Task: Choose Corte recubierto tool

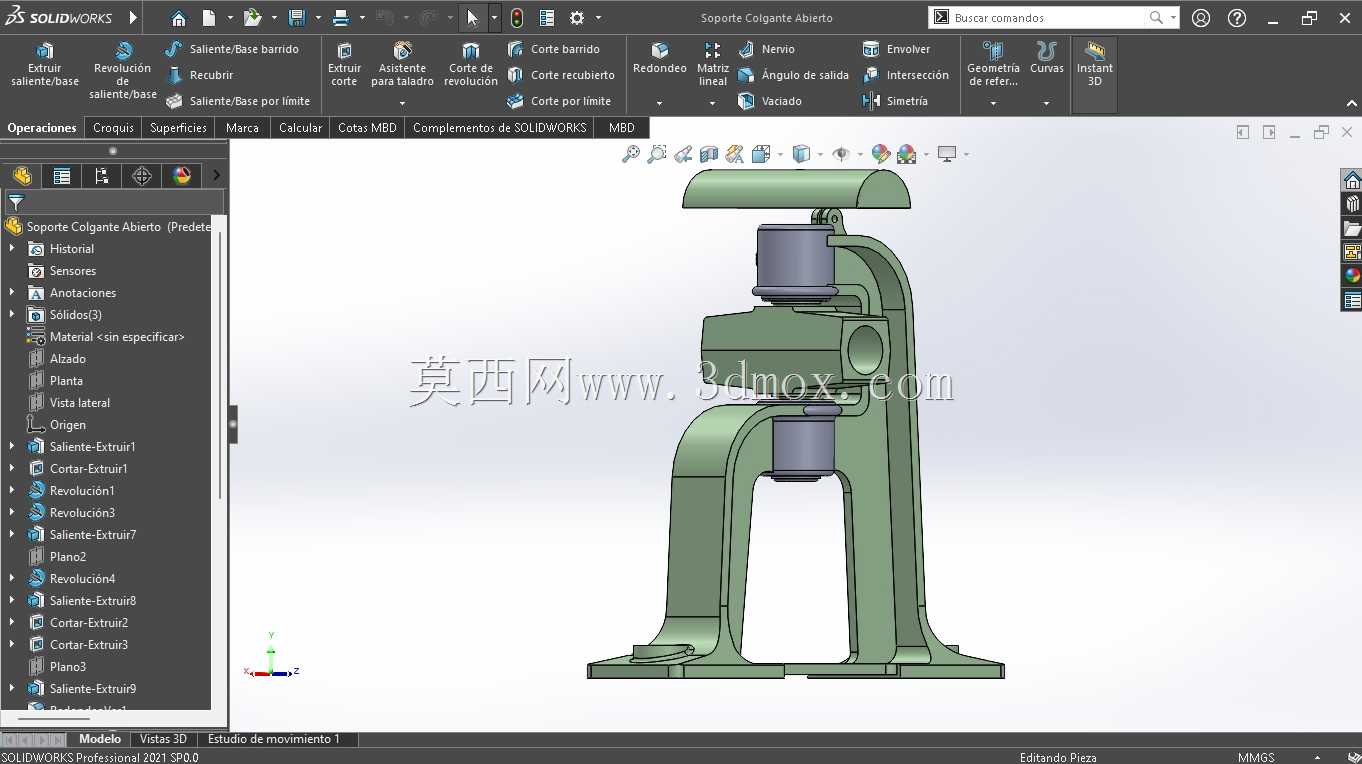Action: point(561,75)
